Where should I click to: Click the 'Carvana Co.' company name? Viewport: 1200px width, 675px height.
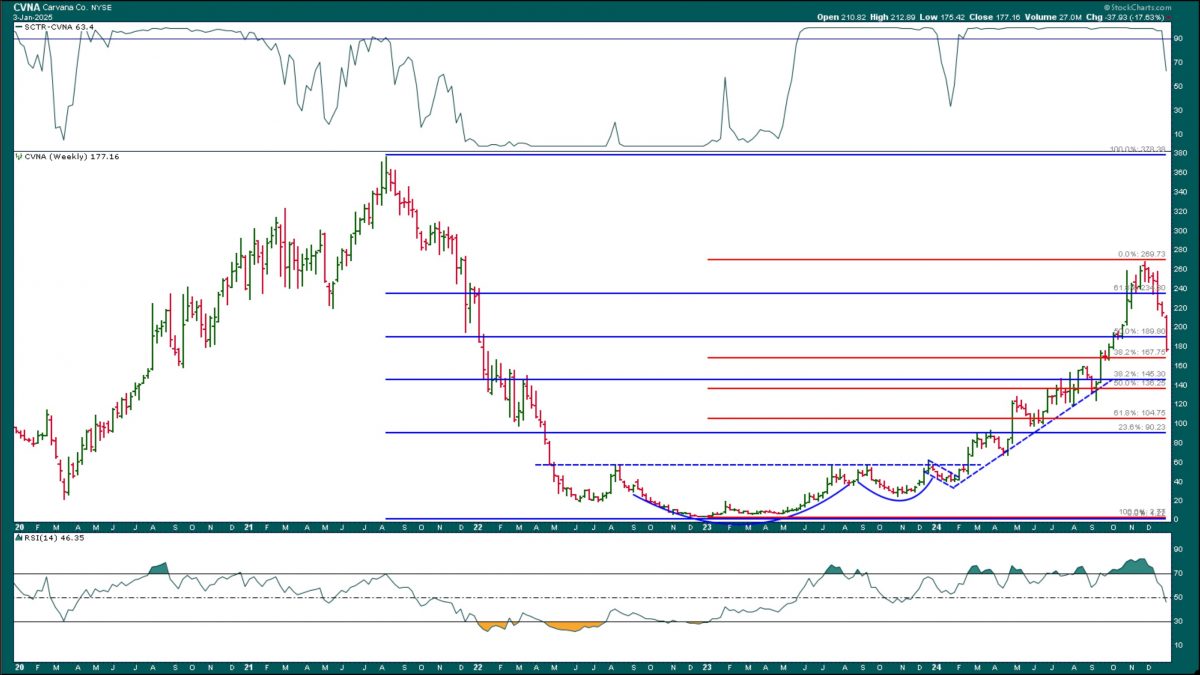66,6
